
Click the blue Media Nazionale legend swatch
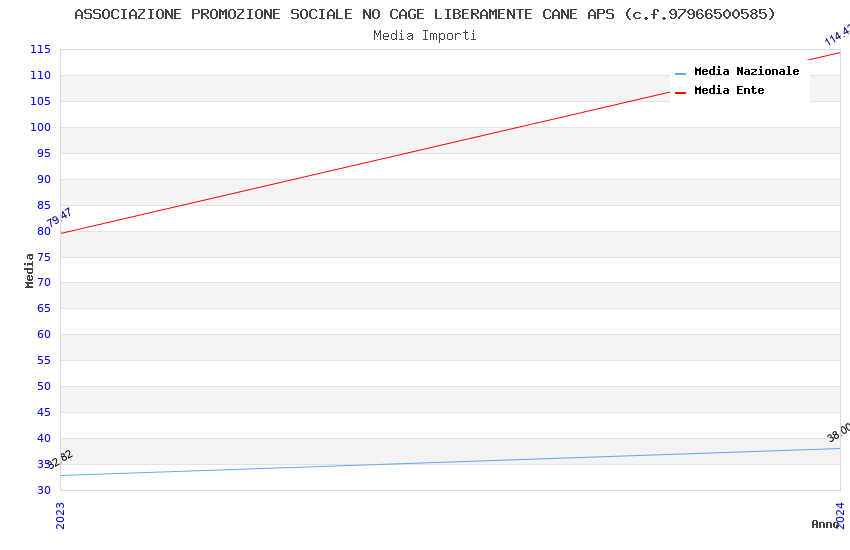680,73
